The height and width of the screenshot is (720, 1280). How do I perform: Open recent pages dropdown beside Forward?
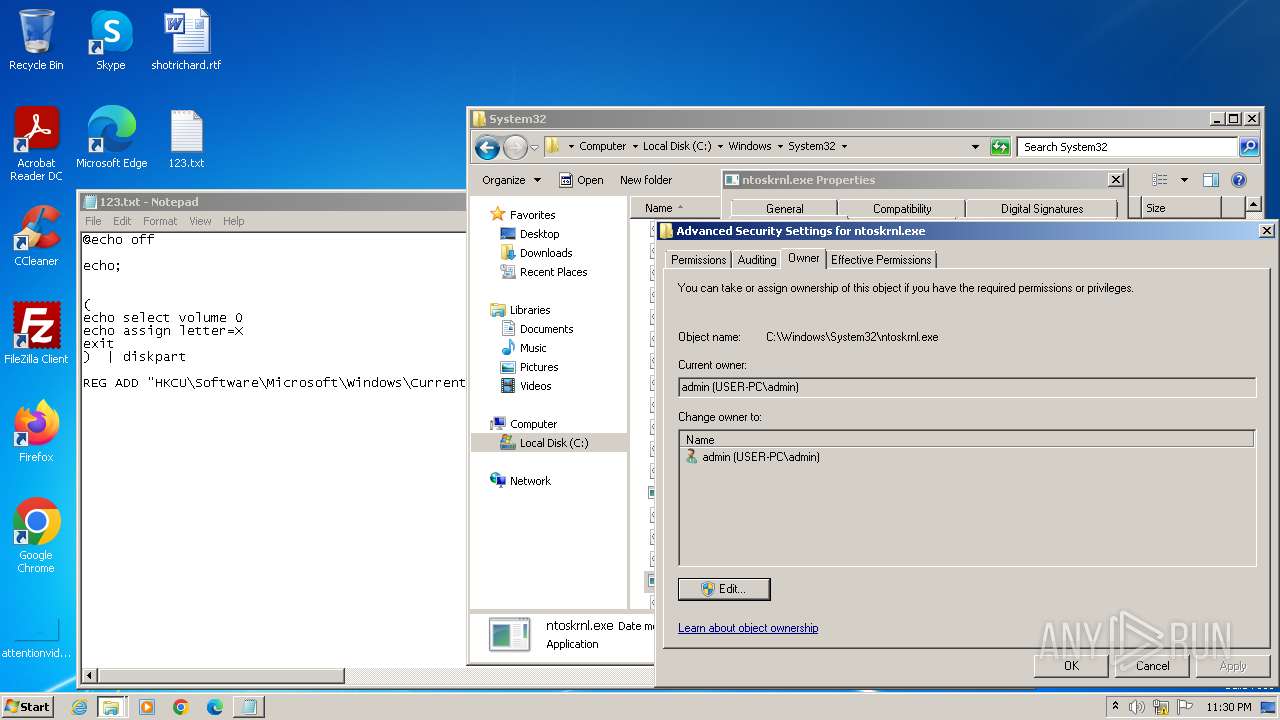pos(534,147)
